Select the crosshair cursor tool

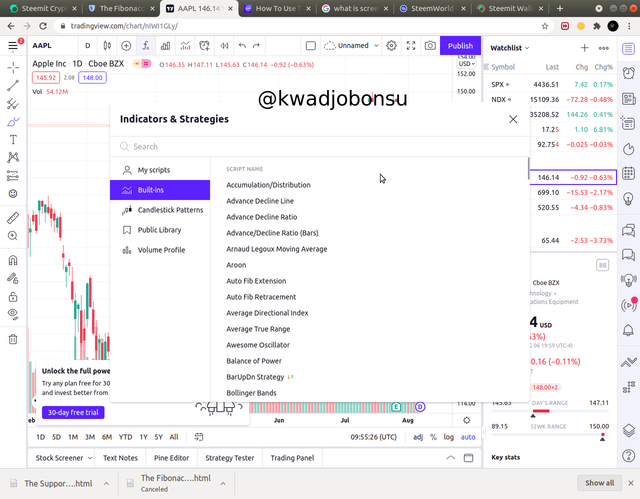[13, 68]
